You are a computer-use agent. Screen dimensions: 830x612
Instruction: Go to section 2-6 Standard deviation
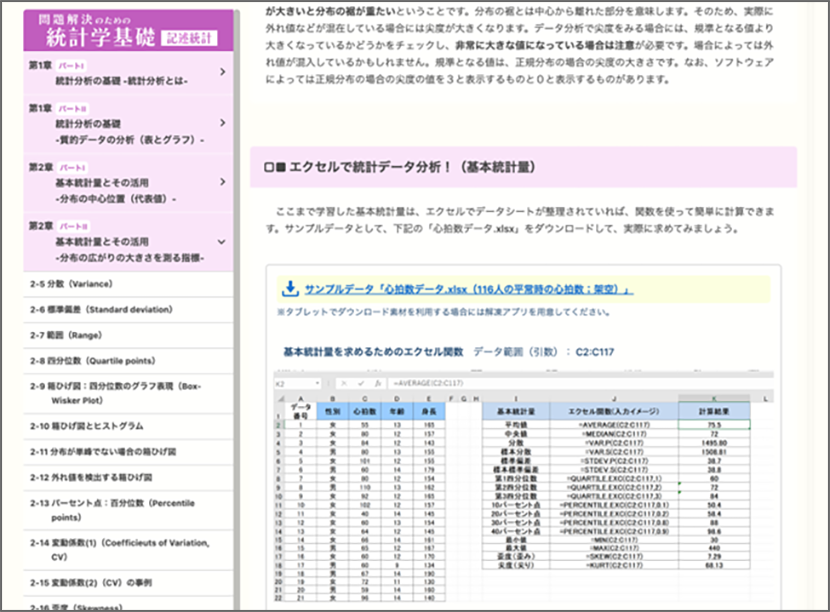(128, 310)
